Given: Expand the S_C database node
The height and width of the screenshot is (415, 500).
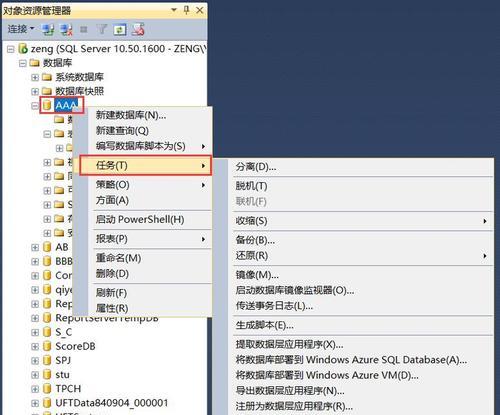Looking at the screenshot, I should click(35, 332).
